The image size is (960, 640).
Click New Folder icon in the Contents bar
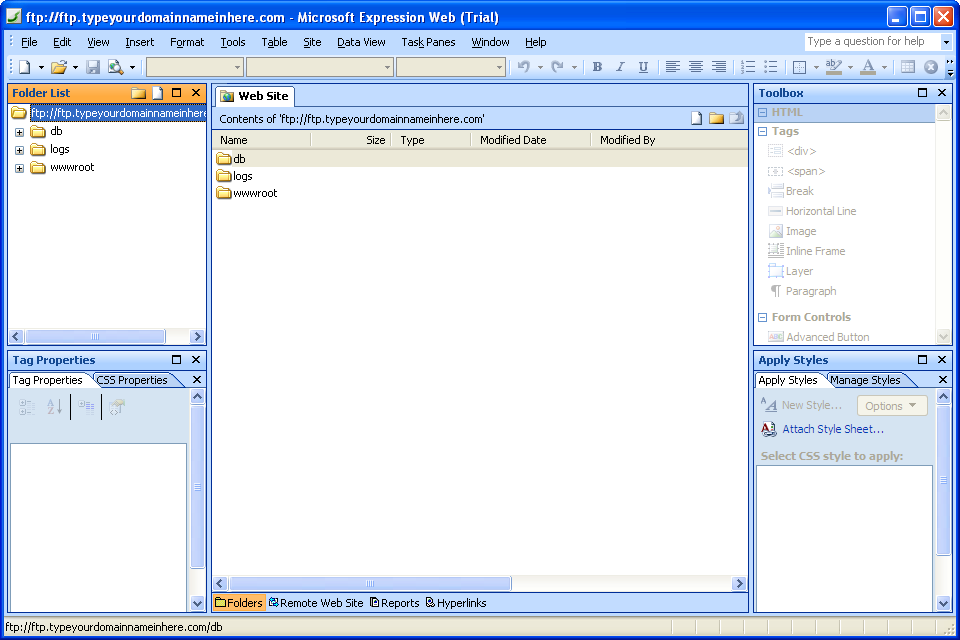tap(716, 118)
